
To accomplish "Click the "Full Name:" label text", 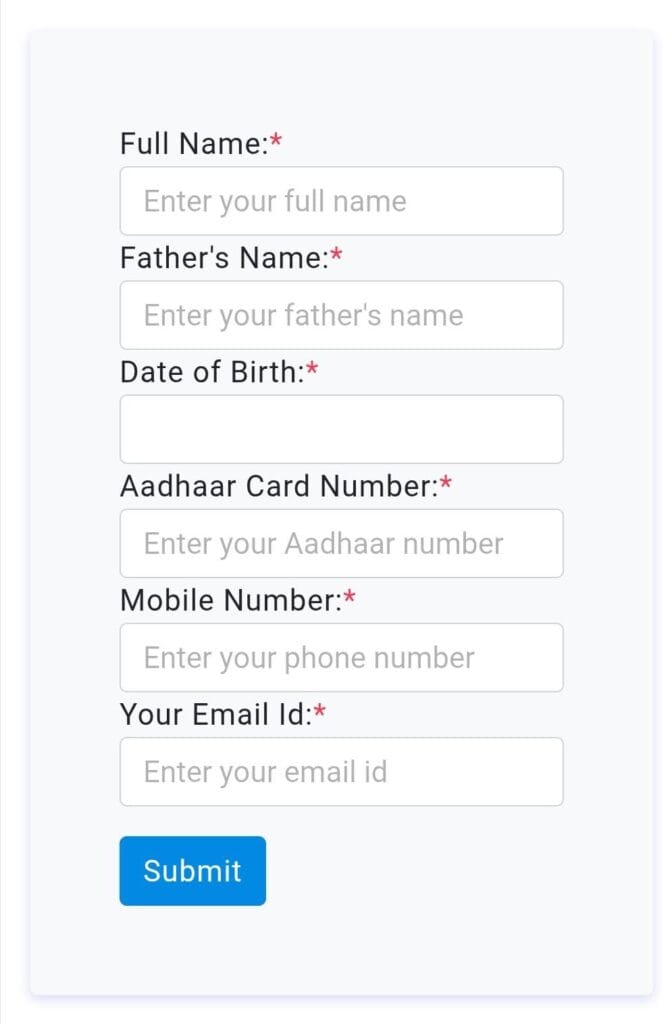I will (193, 144).
